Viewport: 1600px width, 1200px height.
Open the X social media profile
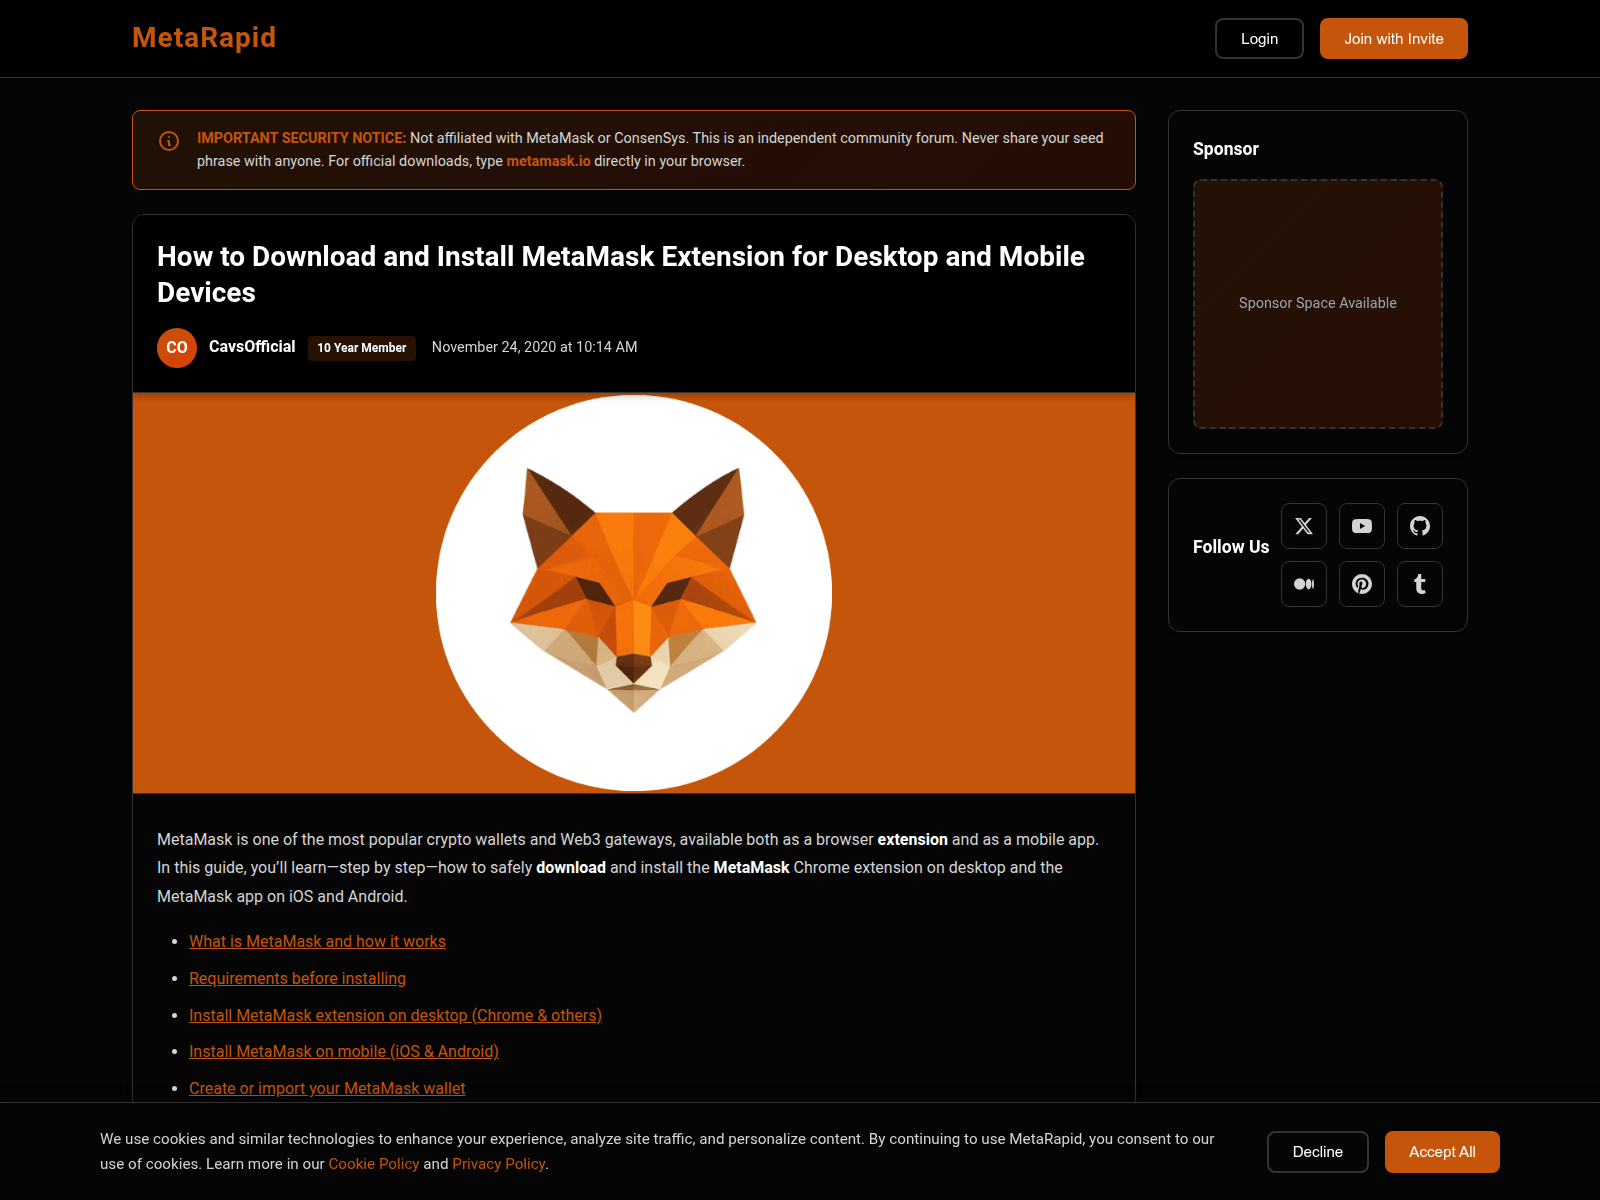[1304, 526]
